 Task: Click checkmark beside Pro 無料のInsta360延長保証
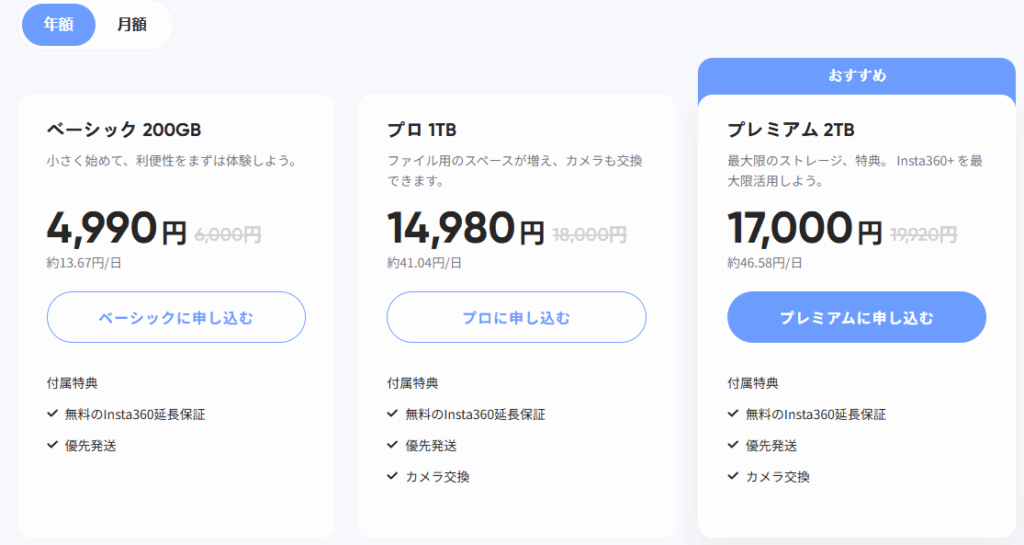(x=392, y=414)
